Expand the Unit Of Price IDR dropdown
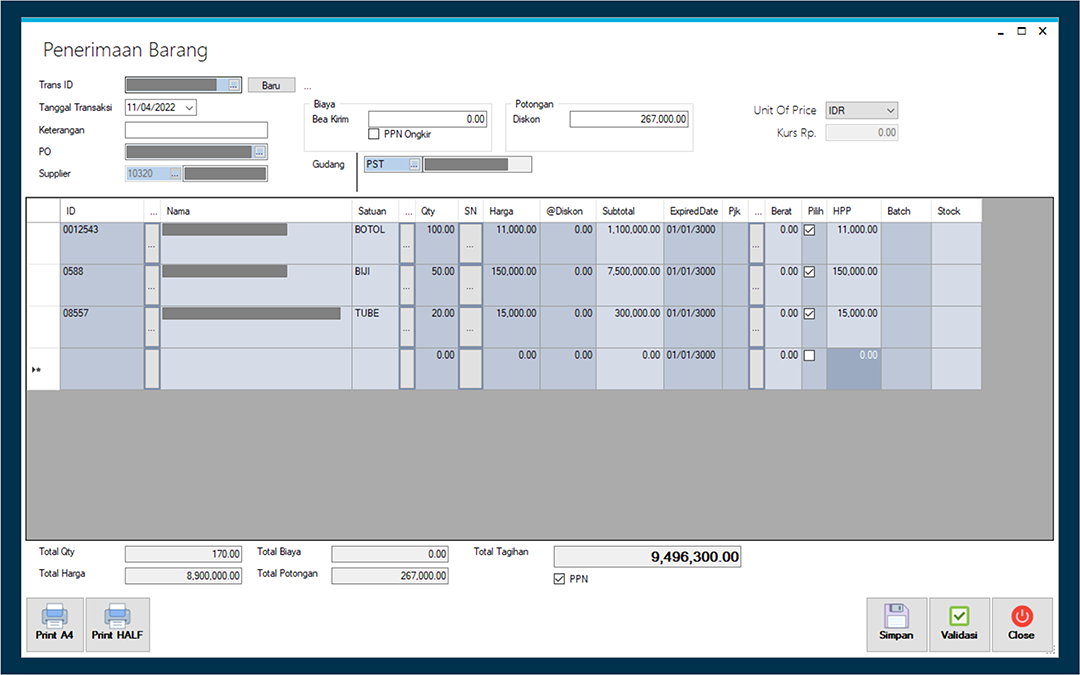1080x675 pixels. click(891, 110)
